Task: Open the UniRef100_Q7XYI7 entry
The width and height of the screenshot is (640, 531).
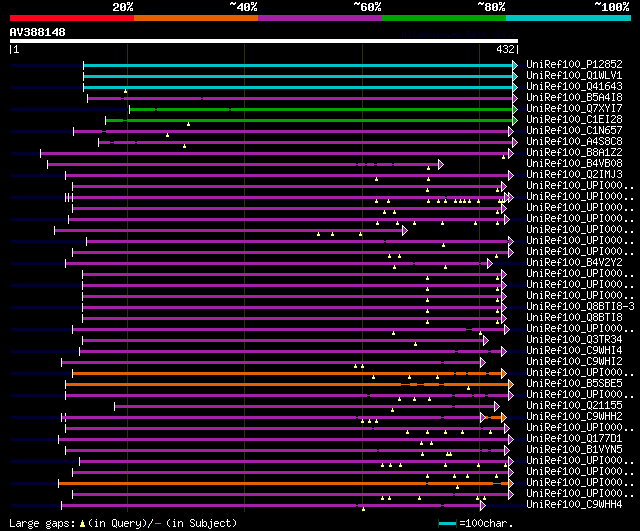Action: (574, 109)
